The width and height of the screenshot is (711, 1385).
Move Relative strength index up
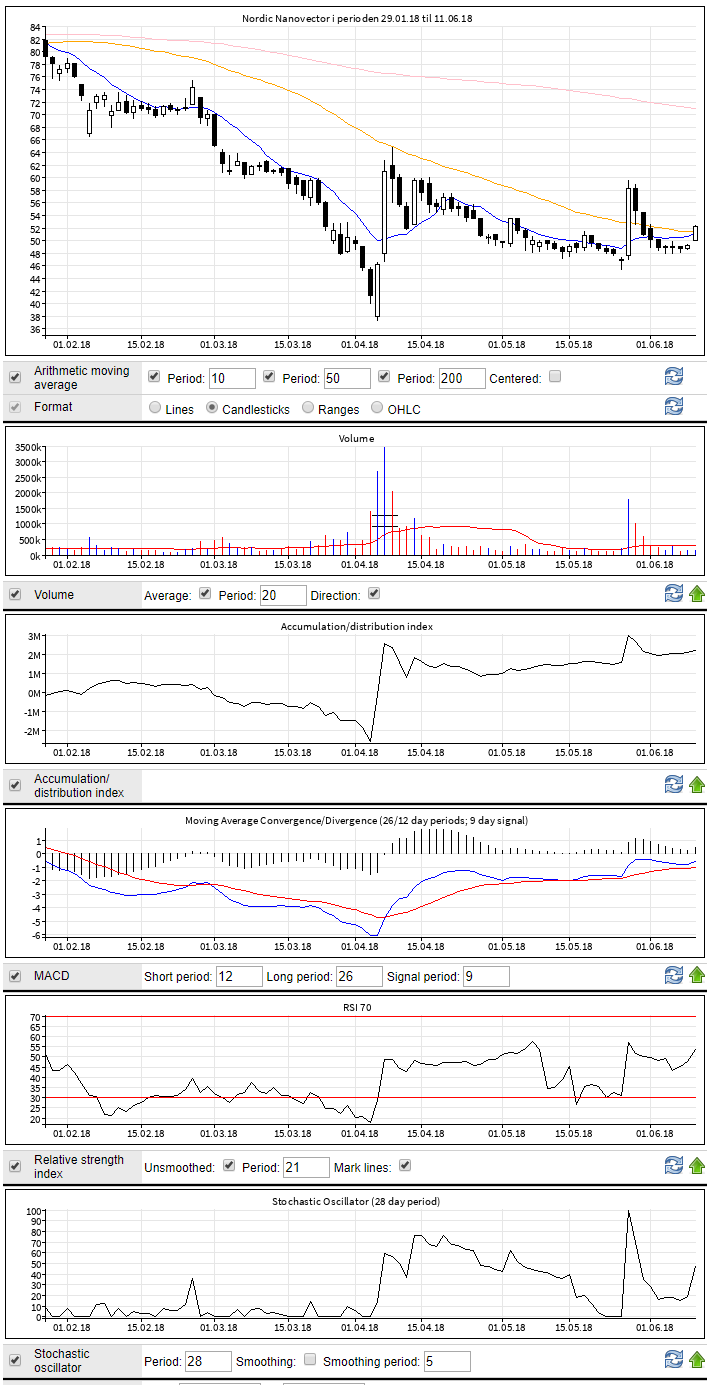coord(697,1166)
